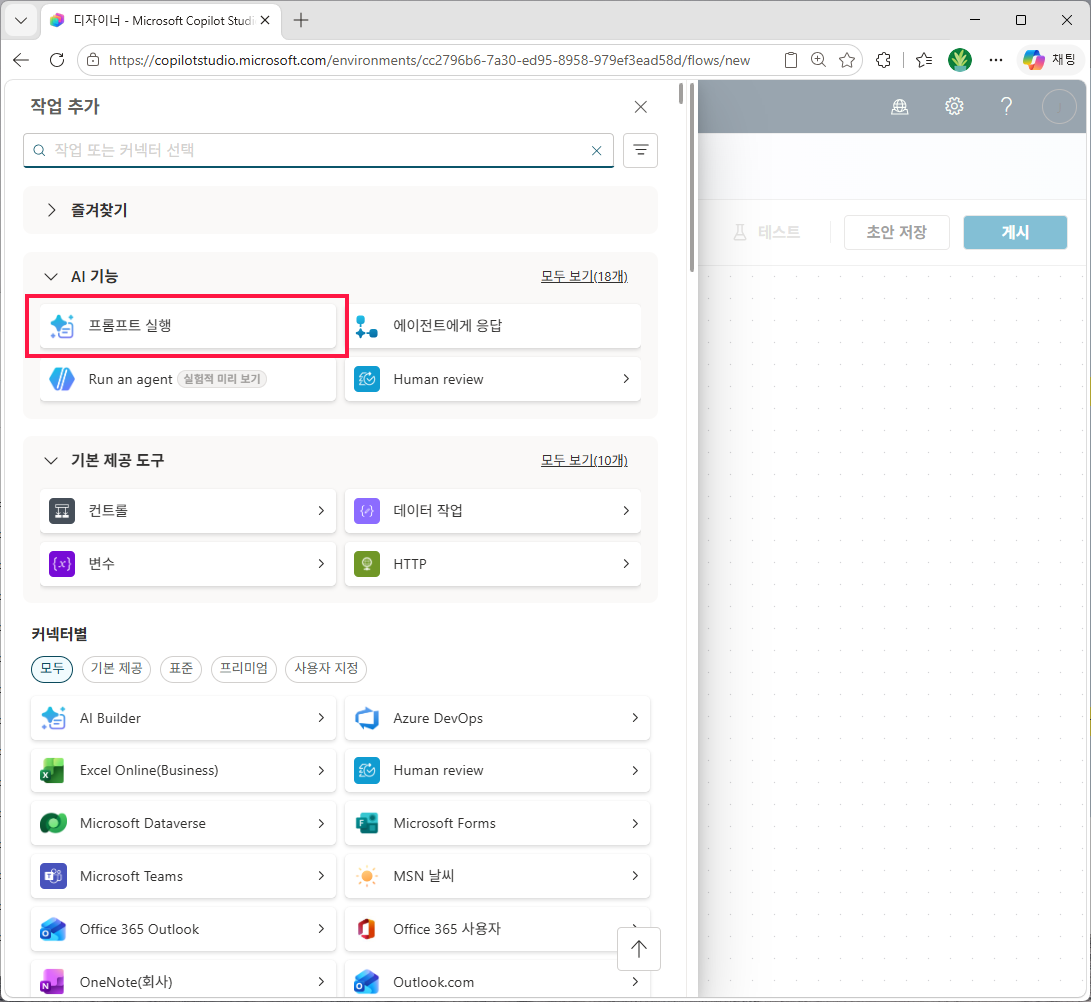Select the Run an agent action
Image resolution: width=1091 pixels, height=1002 pixels.
tap(188, 379)
